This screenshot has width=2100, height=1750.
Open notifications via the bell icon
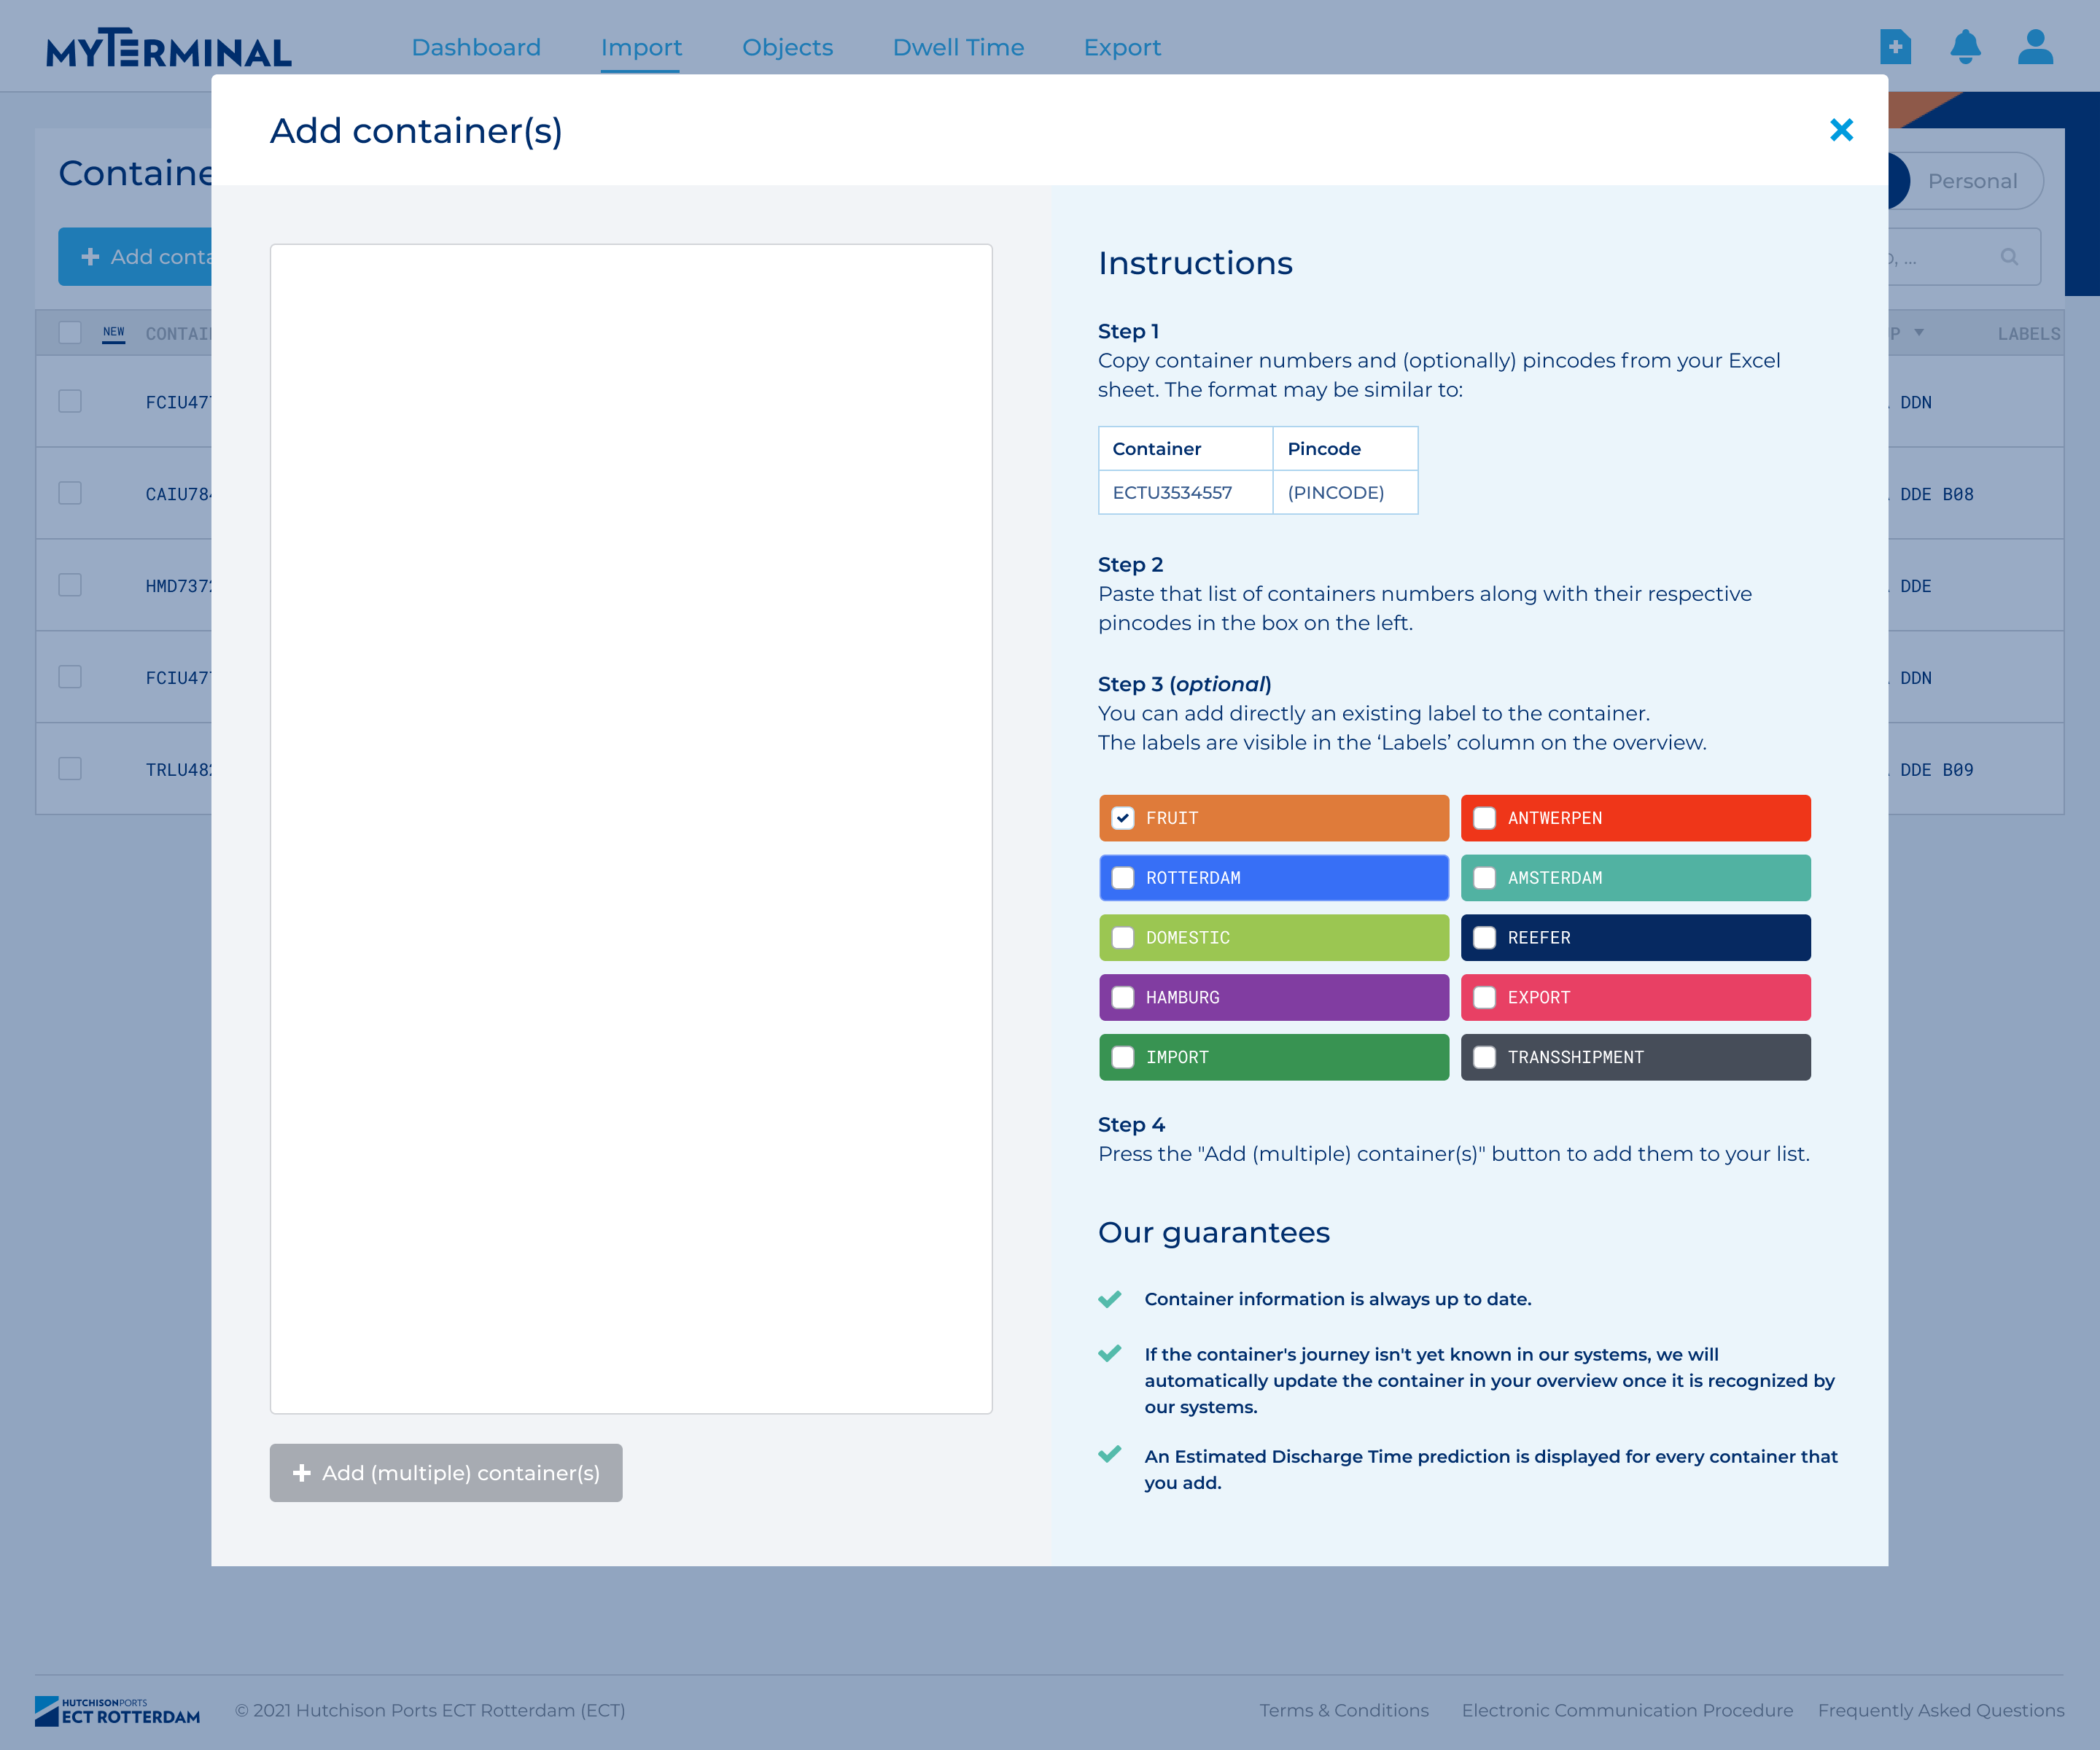1965,46
